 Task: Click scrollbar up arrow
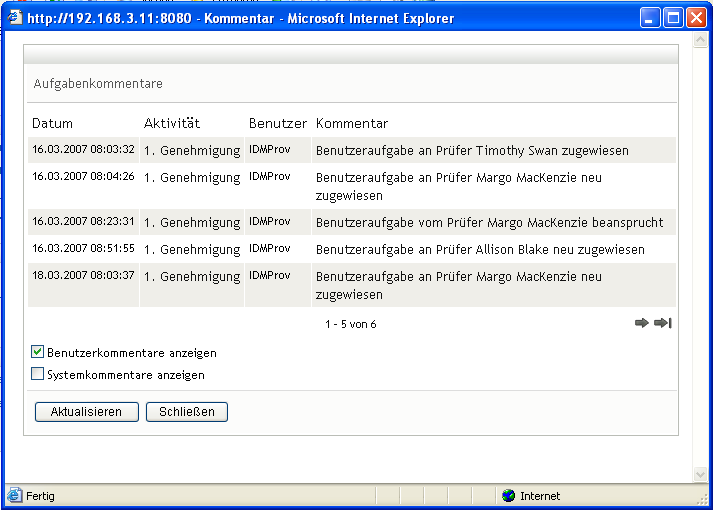tap(700, 40)
